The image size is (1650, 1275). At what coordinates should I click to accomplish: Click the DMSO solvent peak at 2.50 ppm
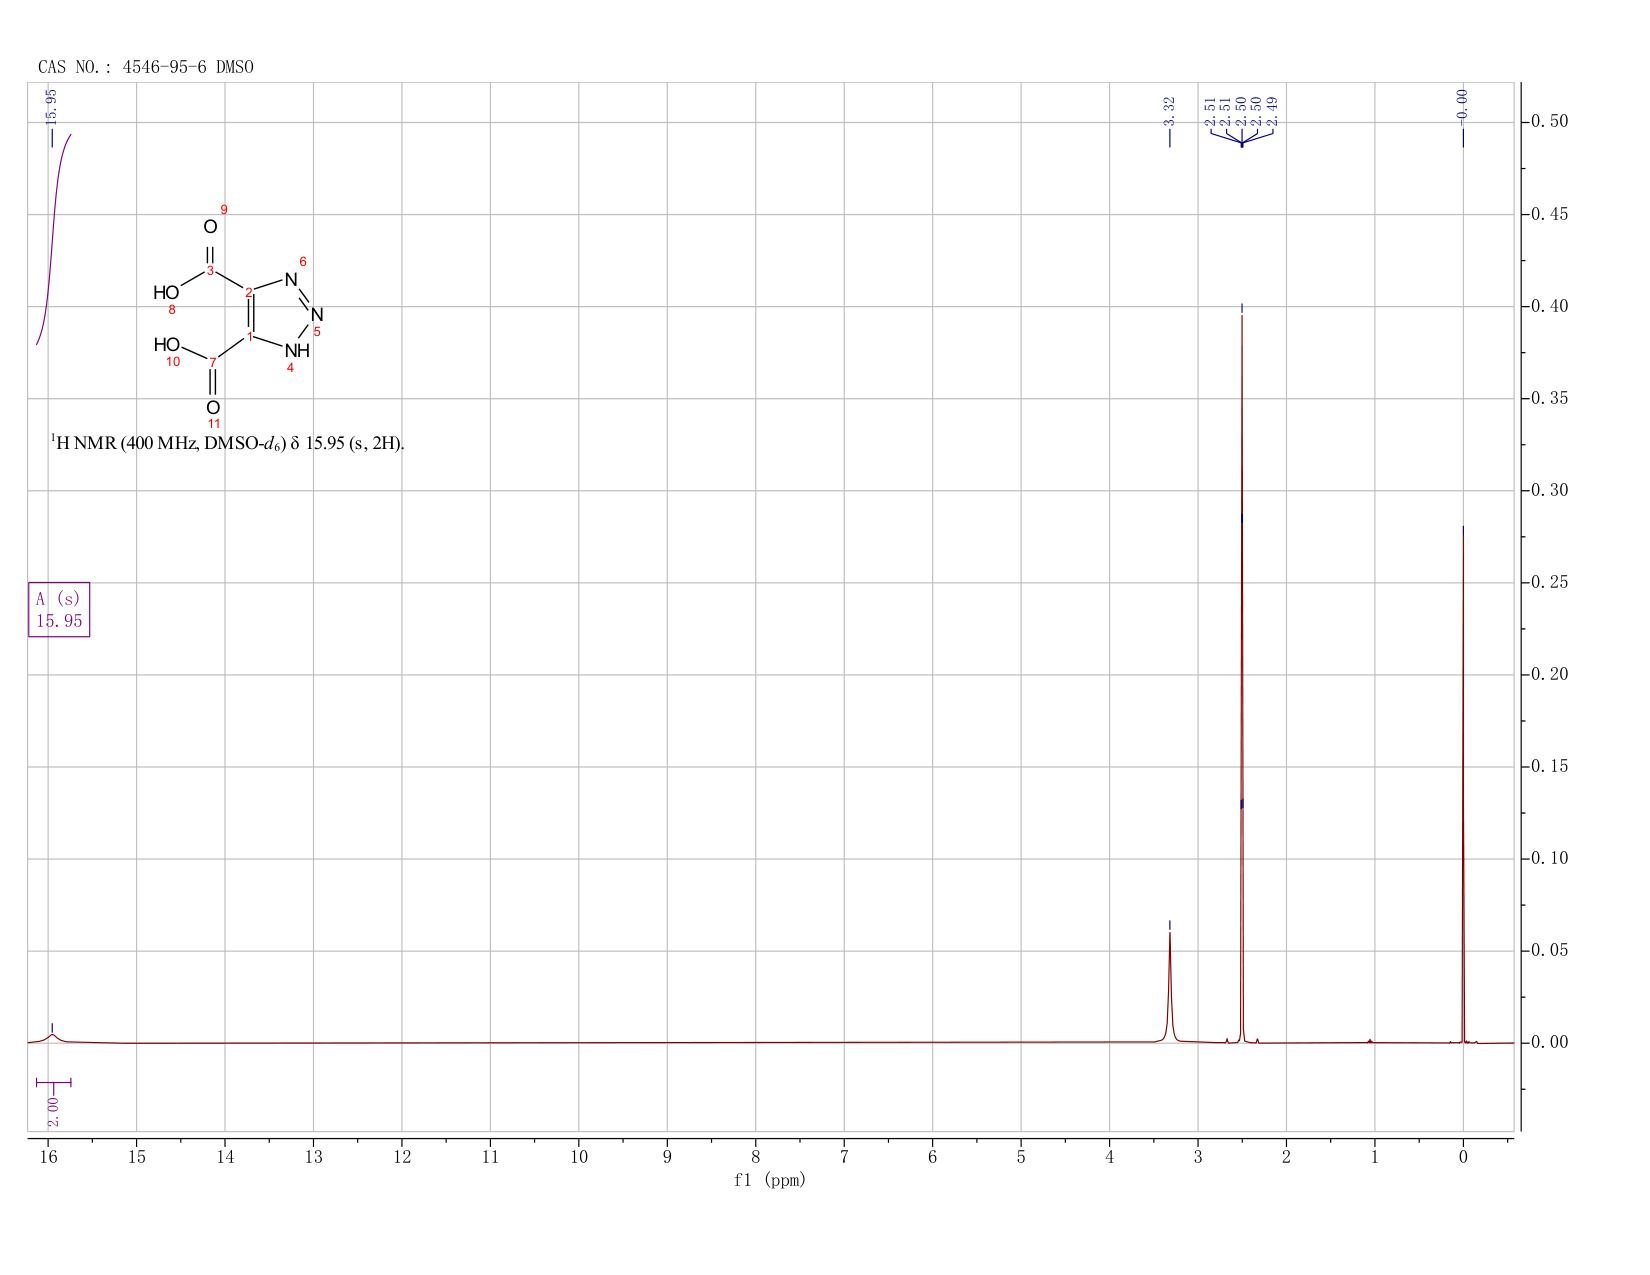tap(1241, 680)
